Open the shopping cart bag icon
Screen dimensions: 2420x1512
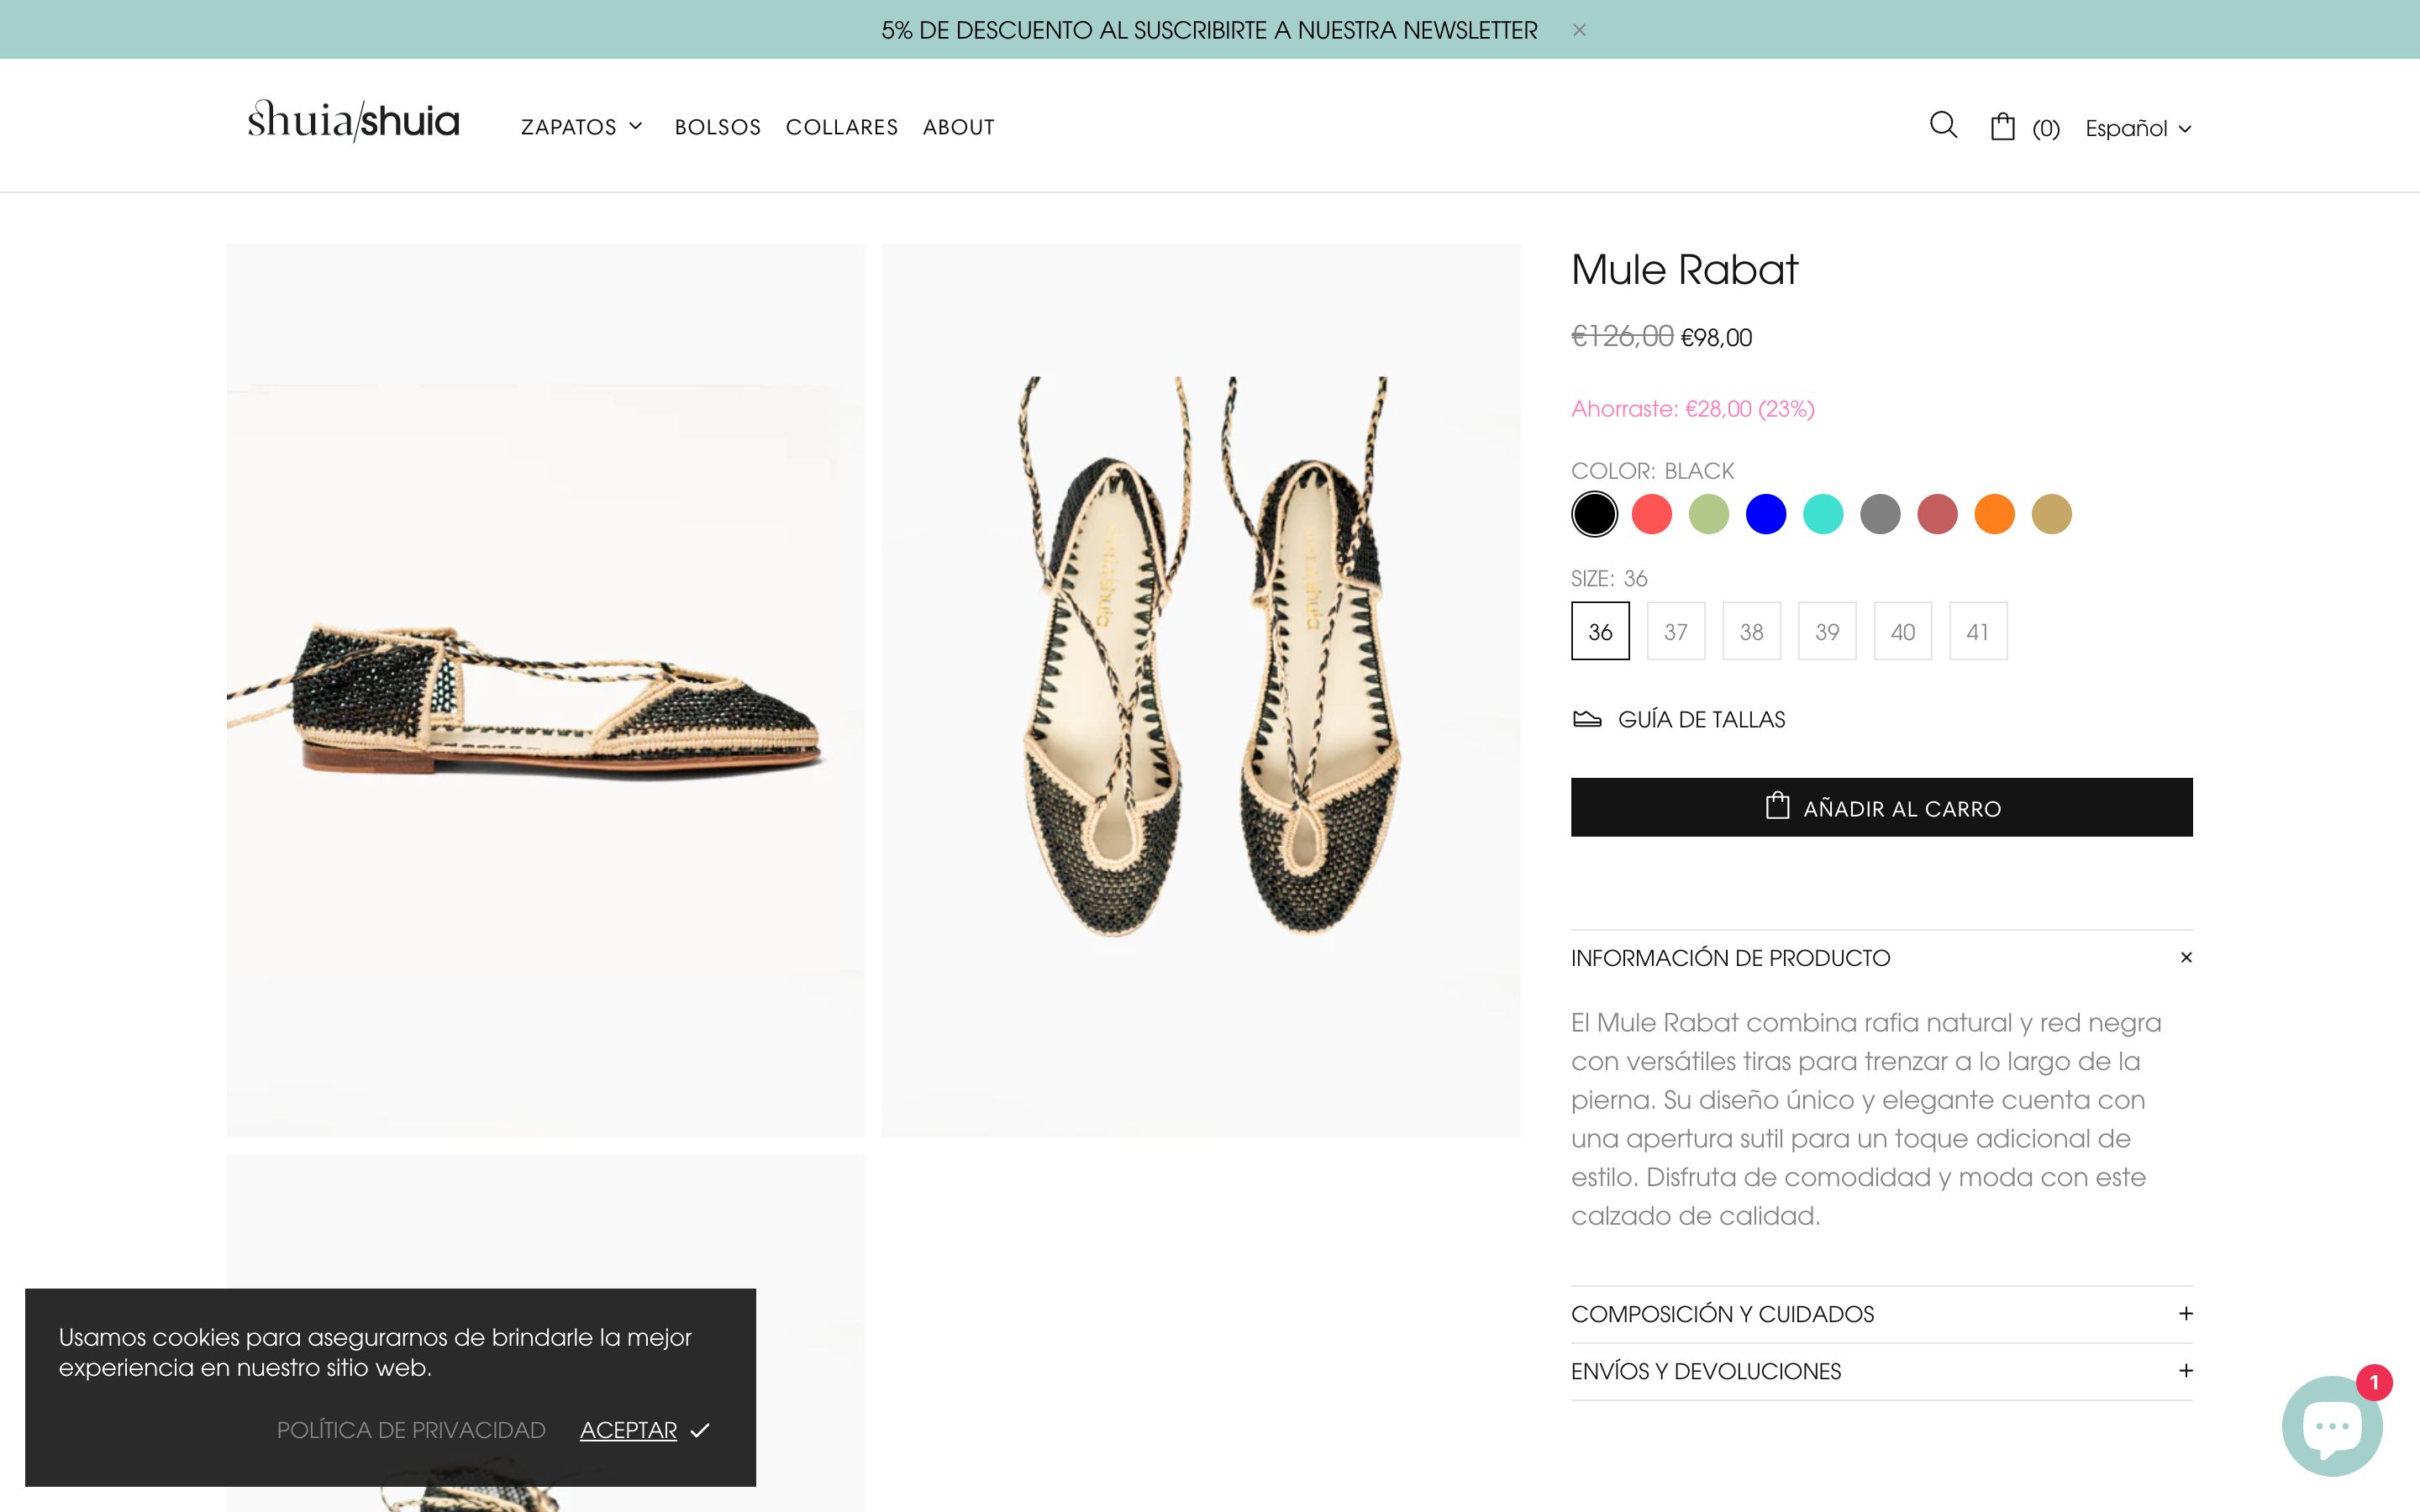2003,125
